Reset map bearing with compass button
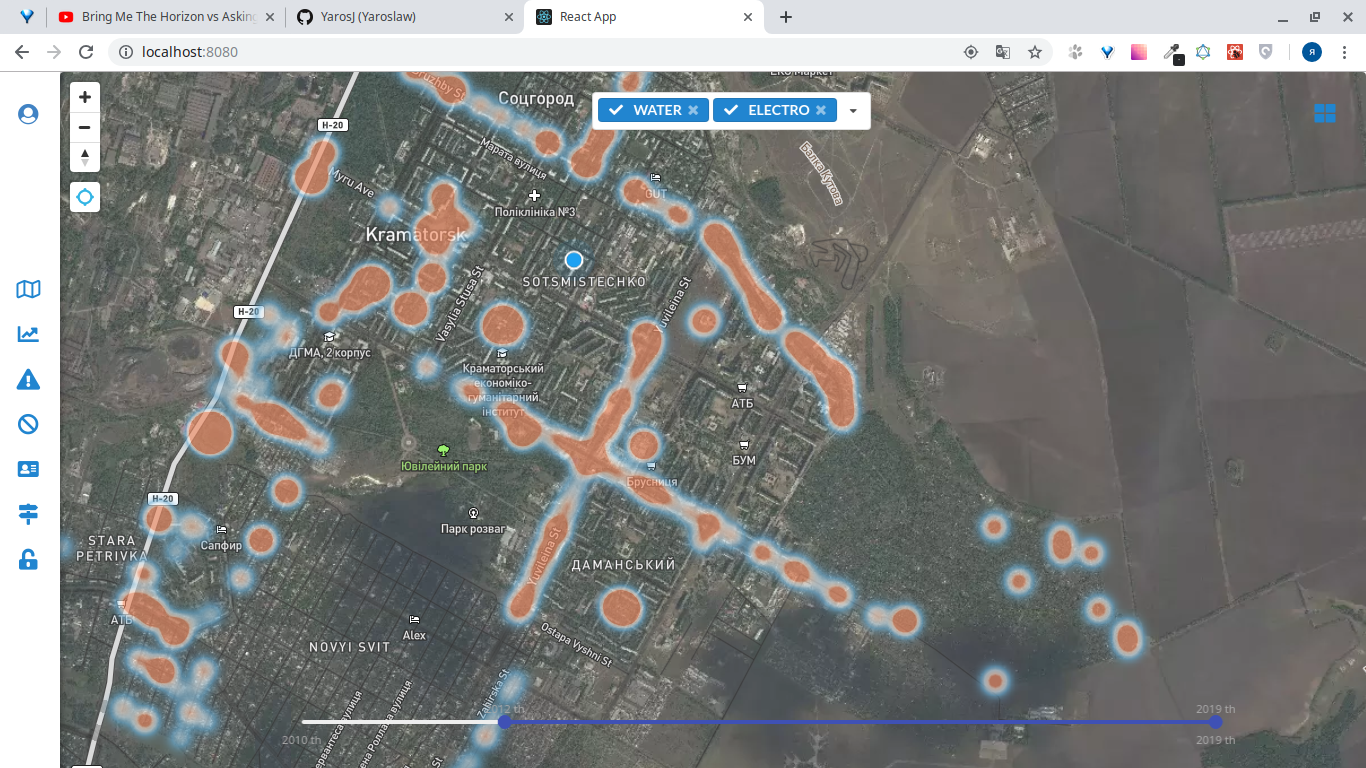 click(85, 157)
